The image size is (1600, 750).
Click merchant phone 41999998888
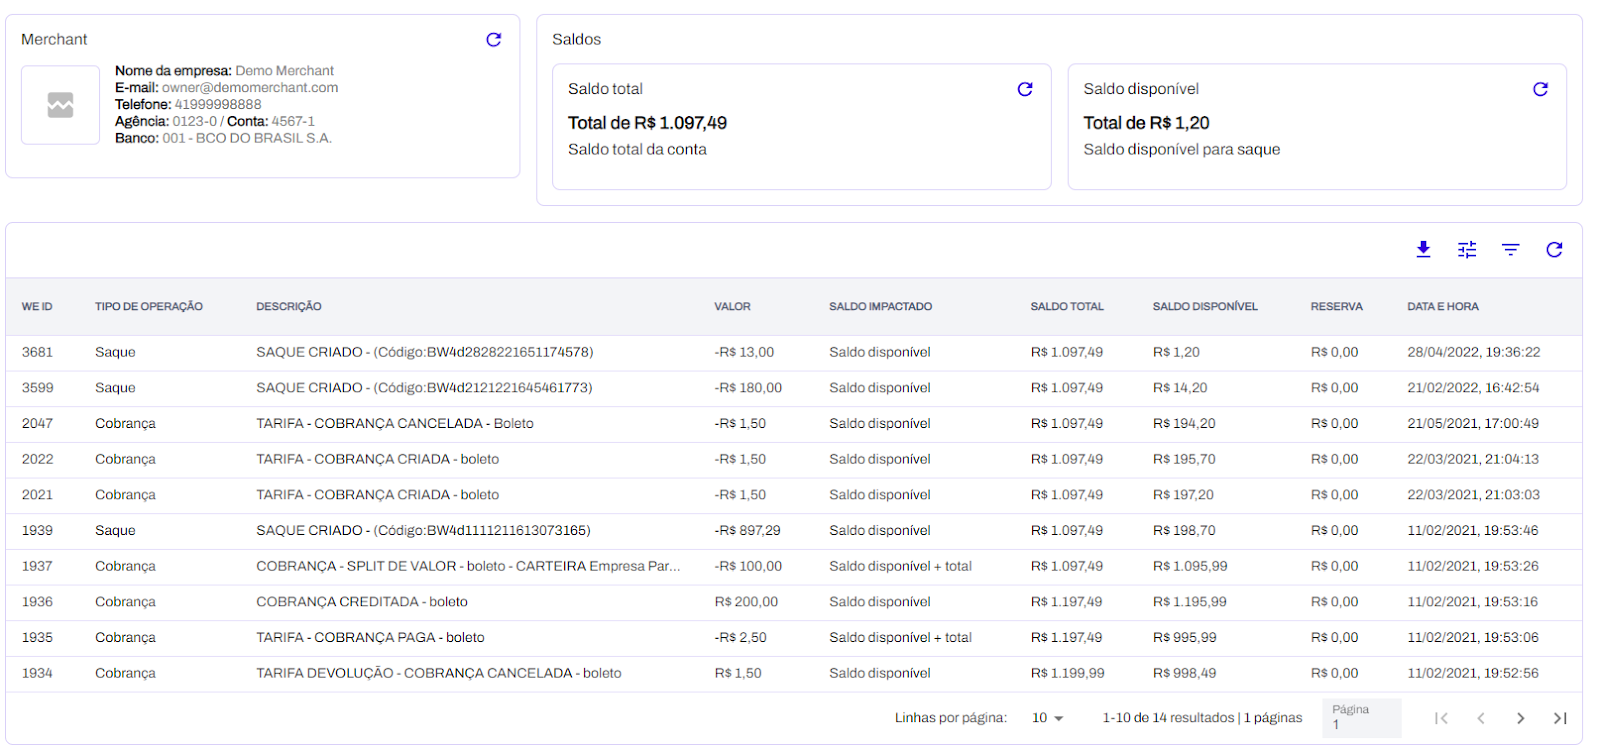click(x=218, y=105)
